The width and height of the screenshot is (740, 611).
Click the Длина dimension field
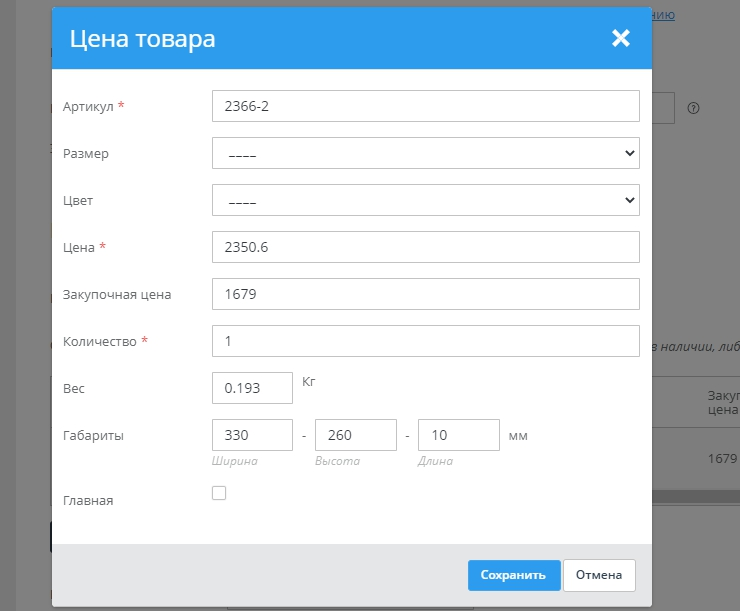pos(458,435)
